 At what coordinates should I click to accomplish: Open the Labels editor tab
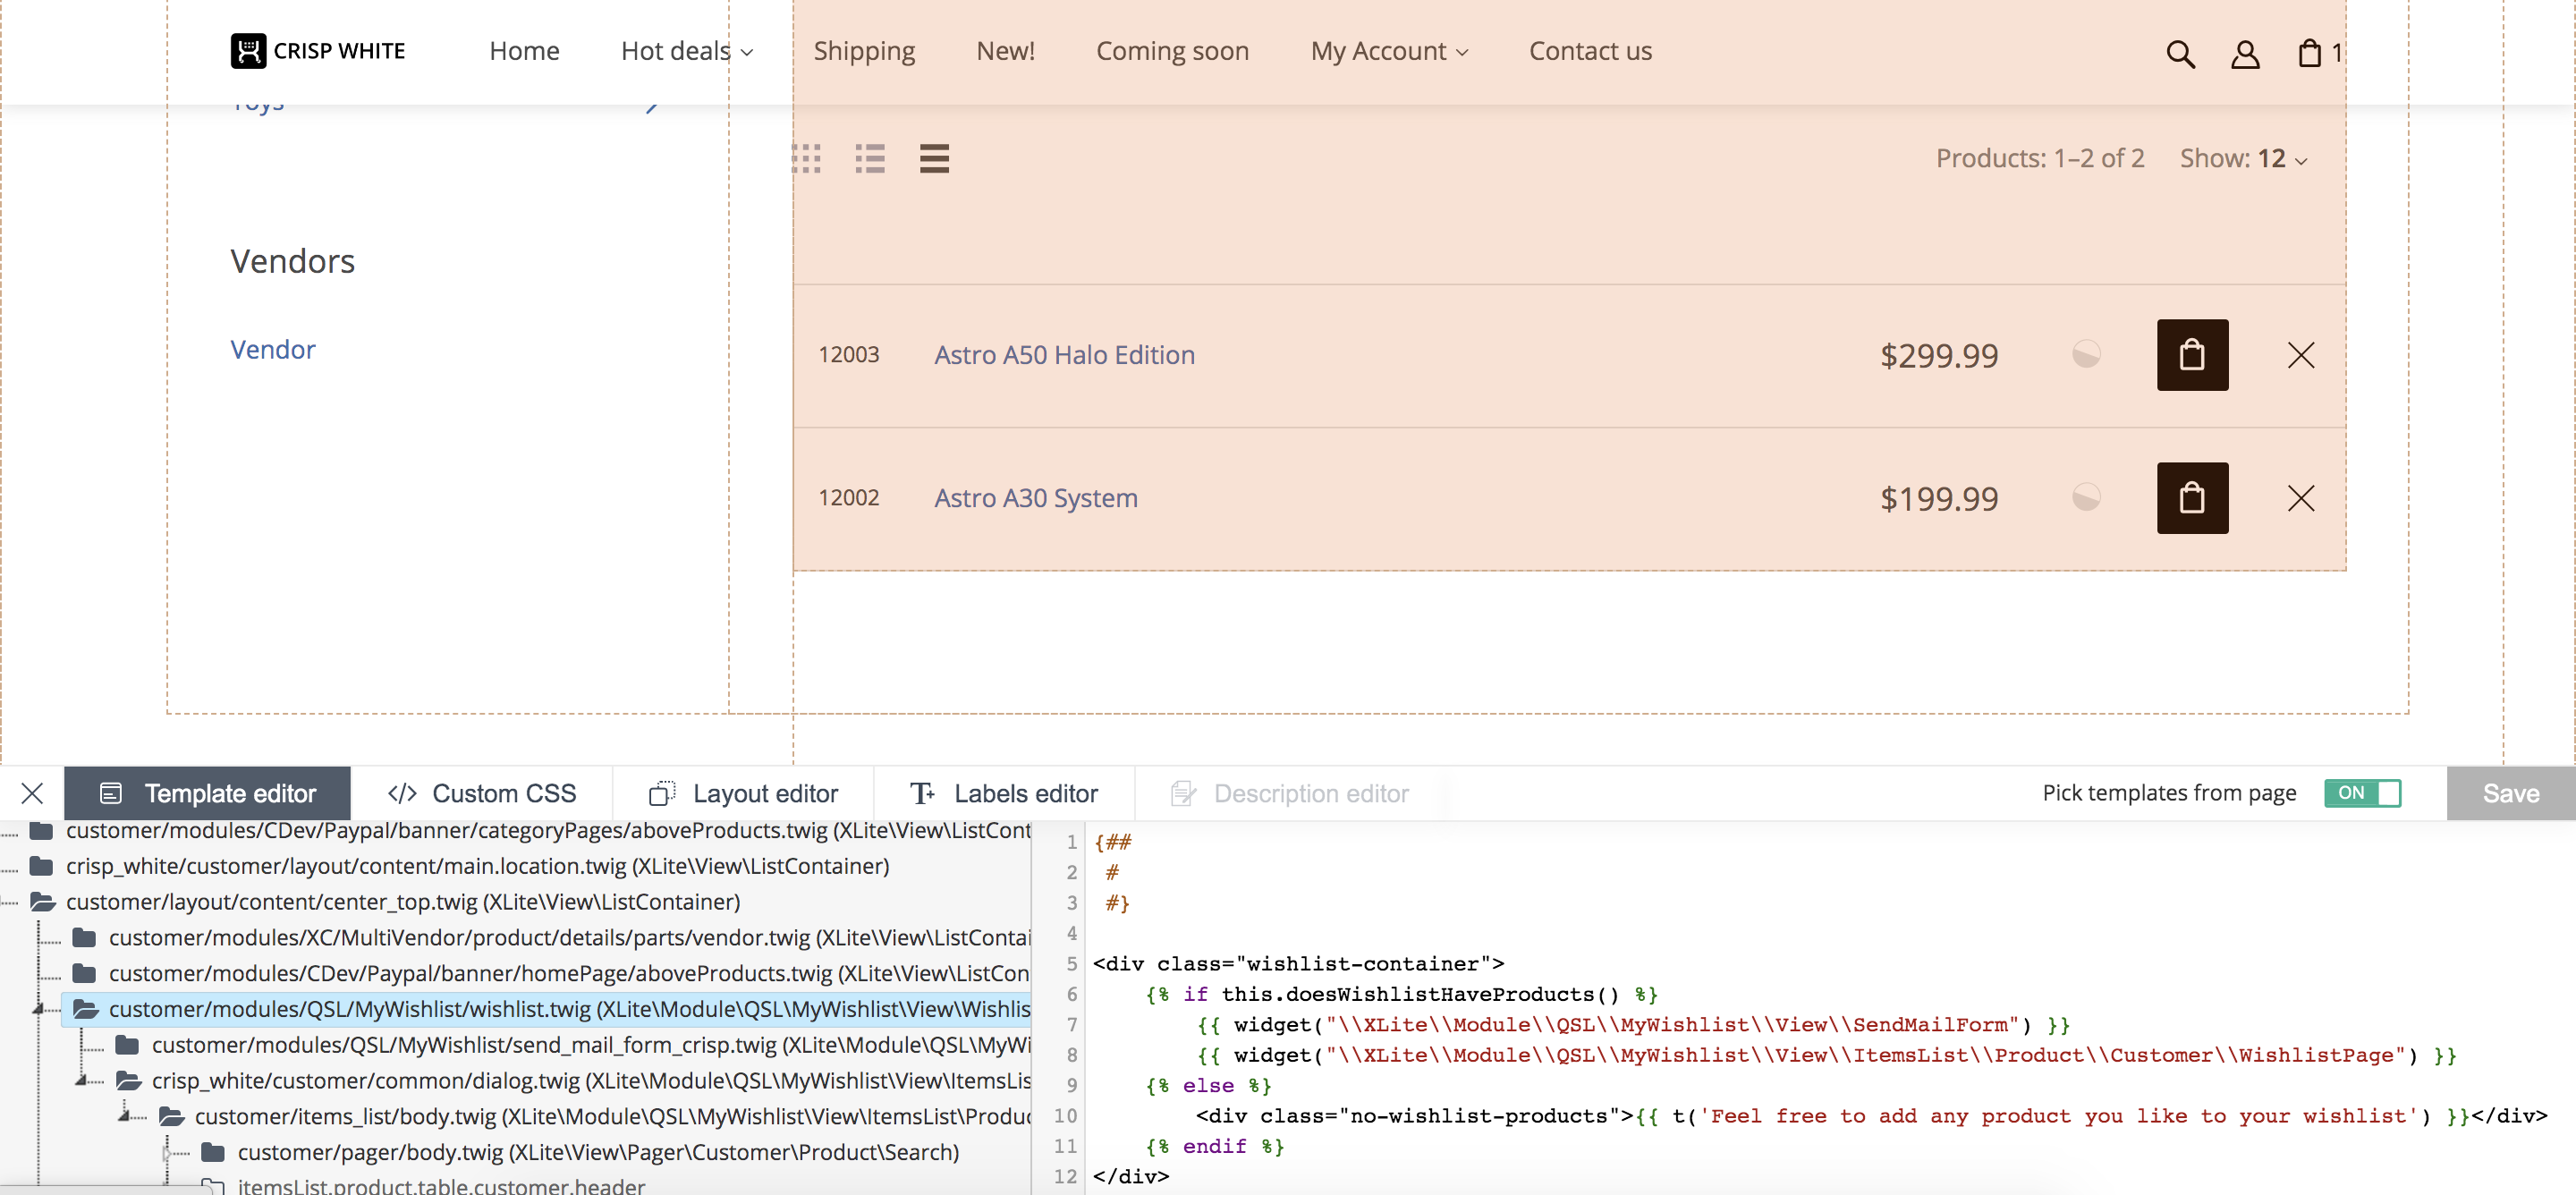click(1004, 793)
